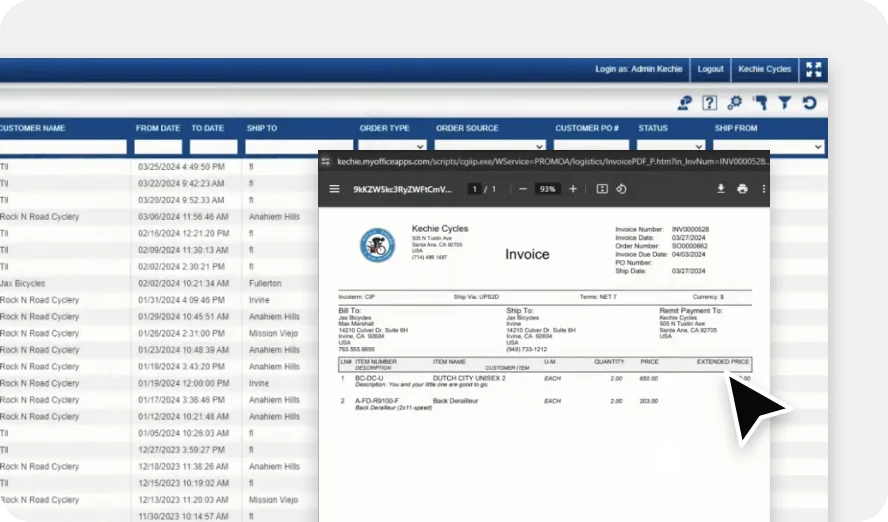Select the row dated 01/19/2024 12:00:00 PM
The width and height of the screenshot is (888, 522).
pyautogui.click(x=159, y=383)
